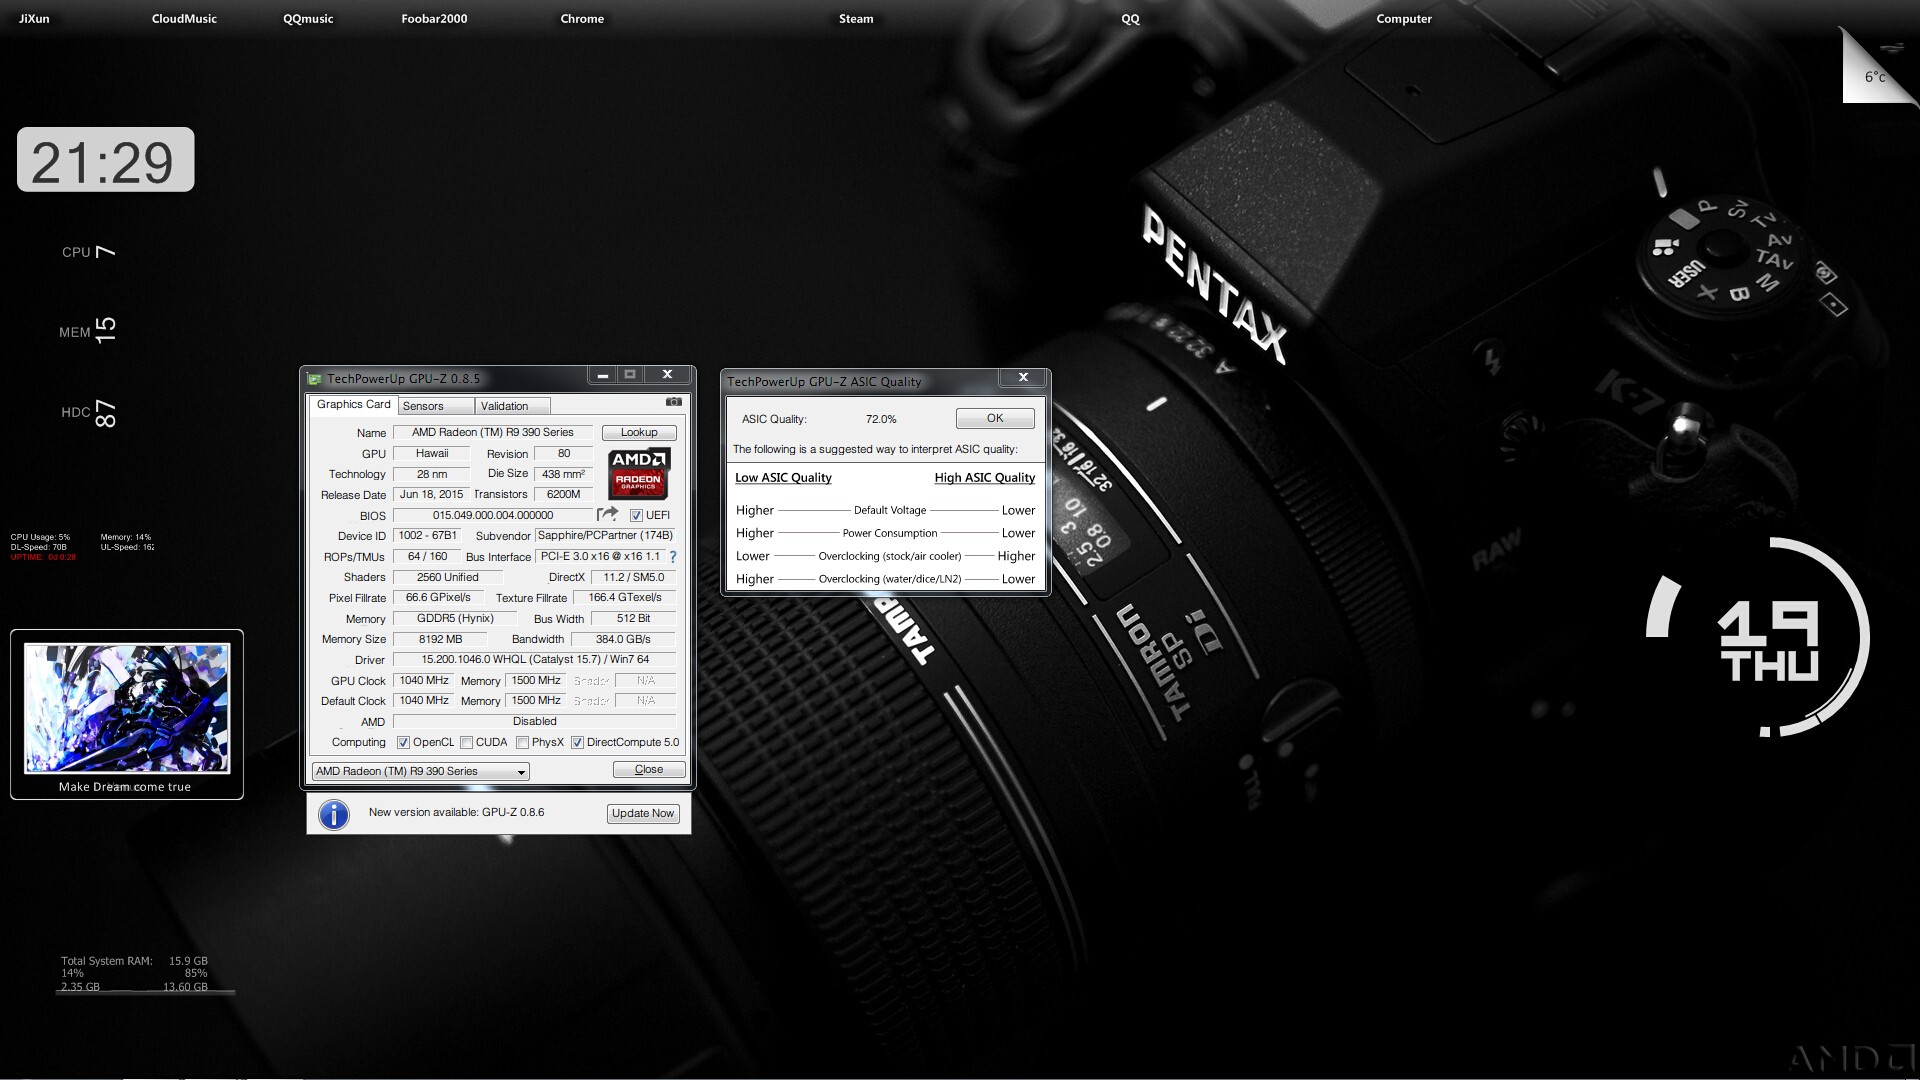Click the AMD Radeon Graphics logo
Image resolution: width=1920 pixels, height=1080 pixels.
(x=639, y=474)
